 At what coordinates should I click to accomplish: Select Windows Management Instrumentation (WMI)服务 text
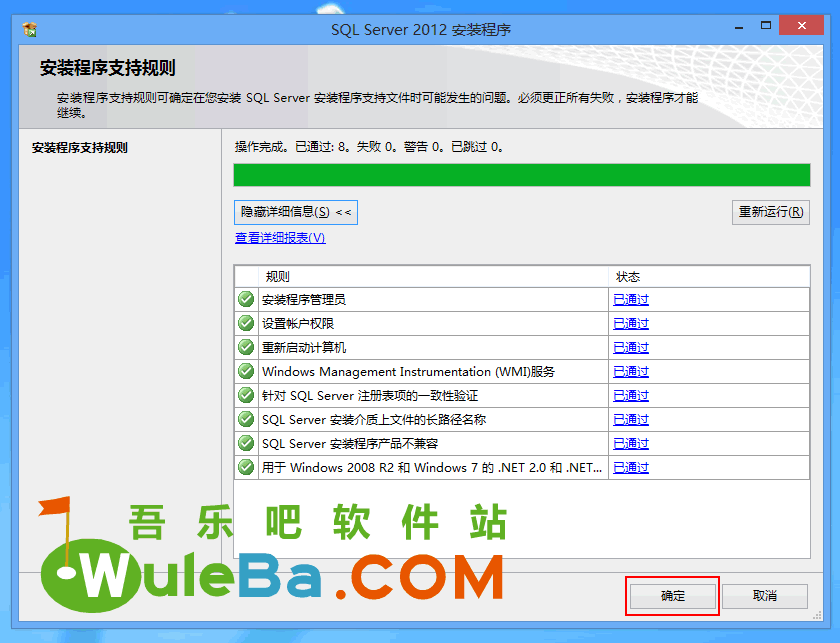click(408, 371)
